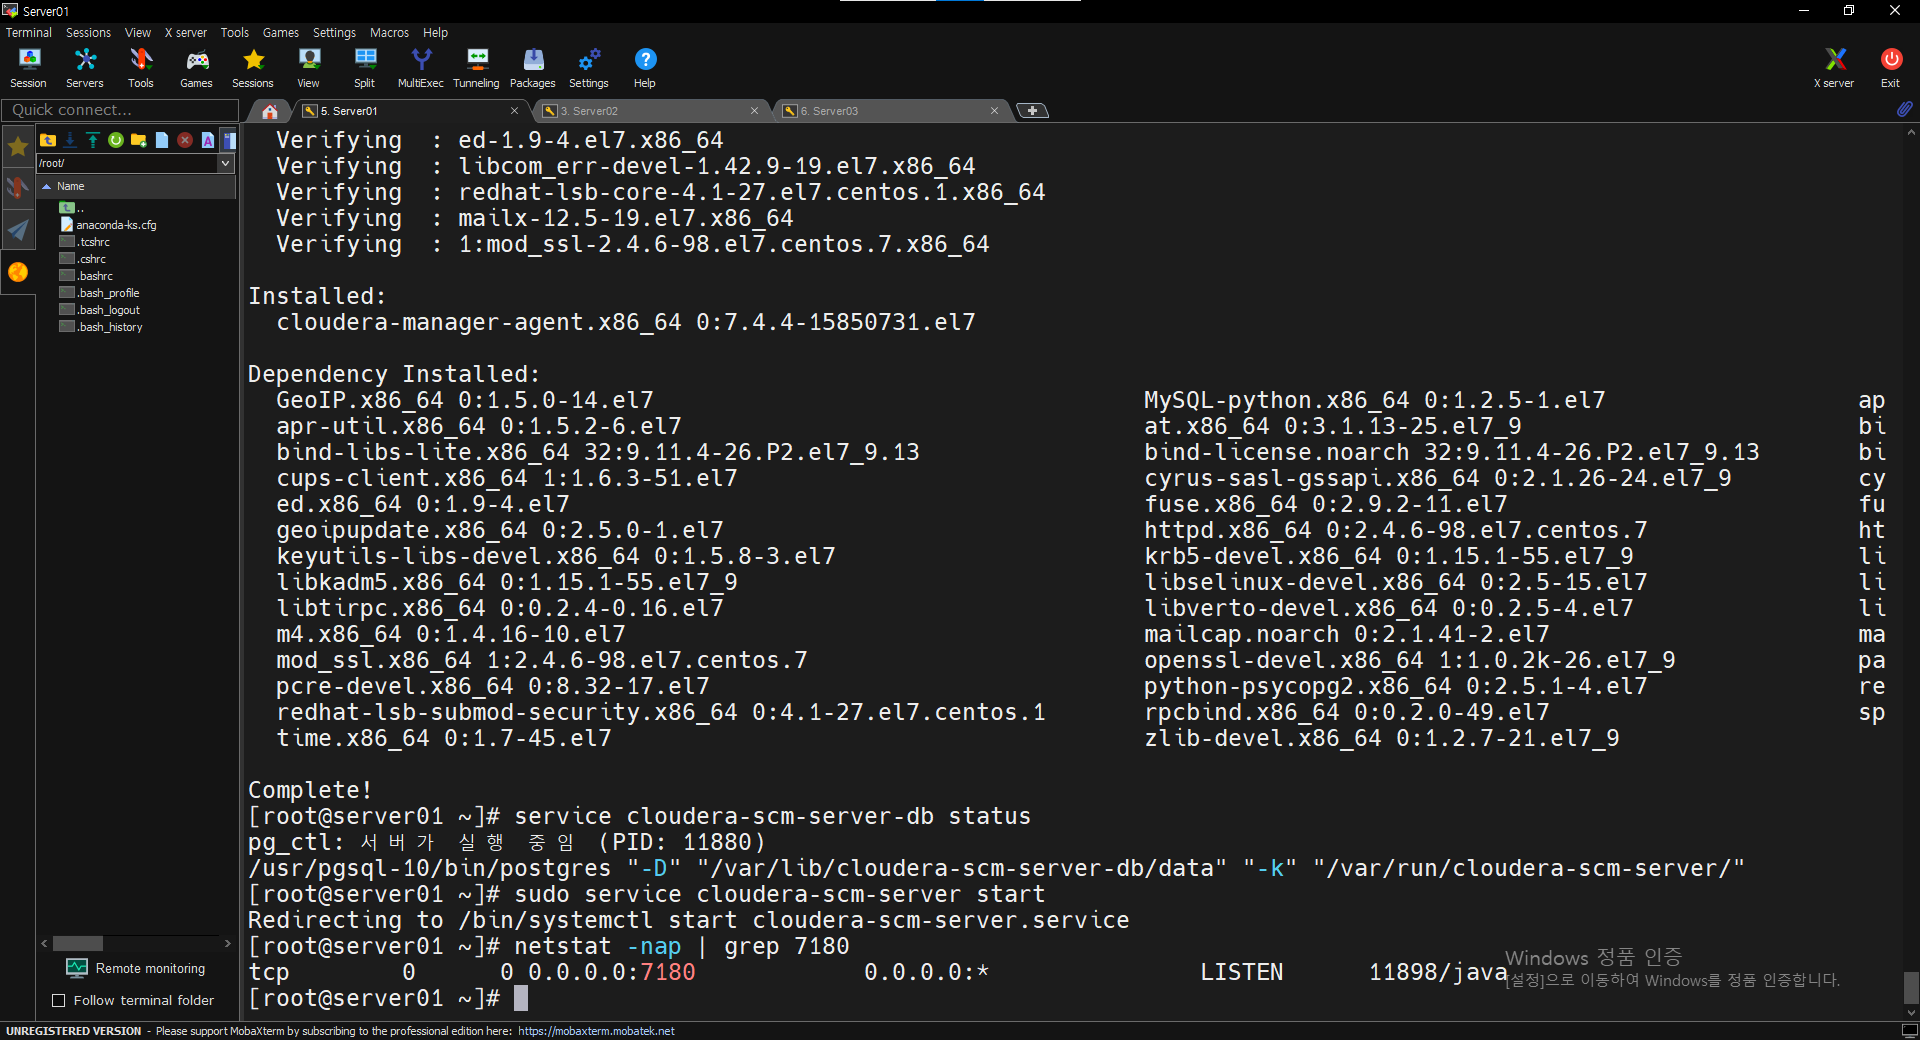Image resolution: width=1920 pixels, height=1040 pixels.
Task: Add a new terminal tab with plus
Action: tap(1033, 111)
